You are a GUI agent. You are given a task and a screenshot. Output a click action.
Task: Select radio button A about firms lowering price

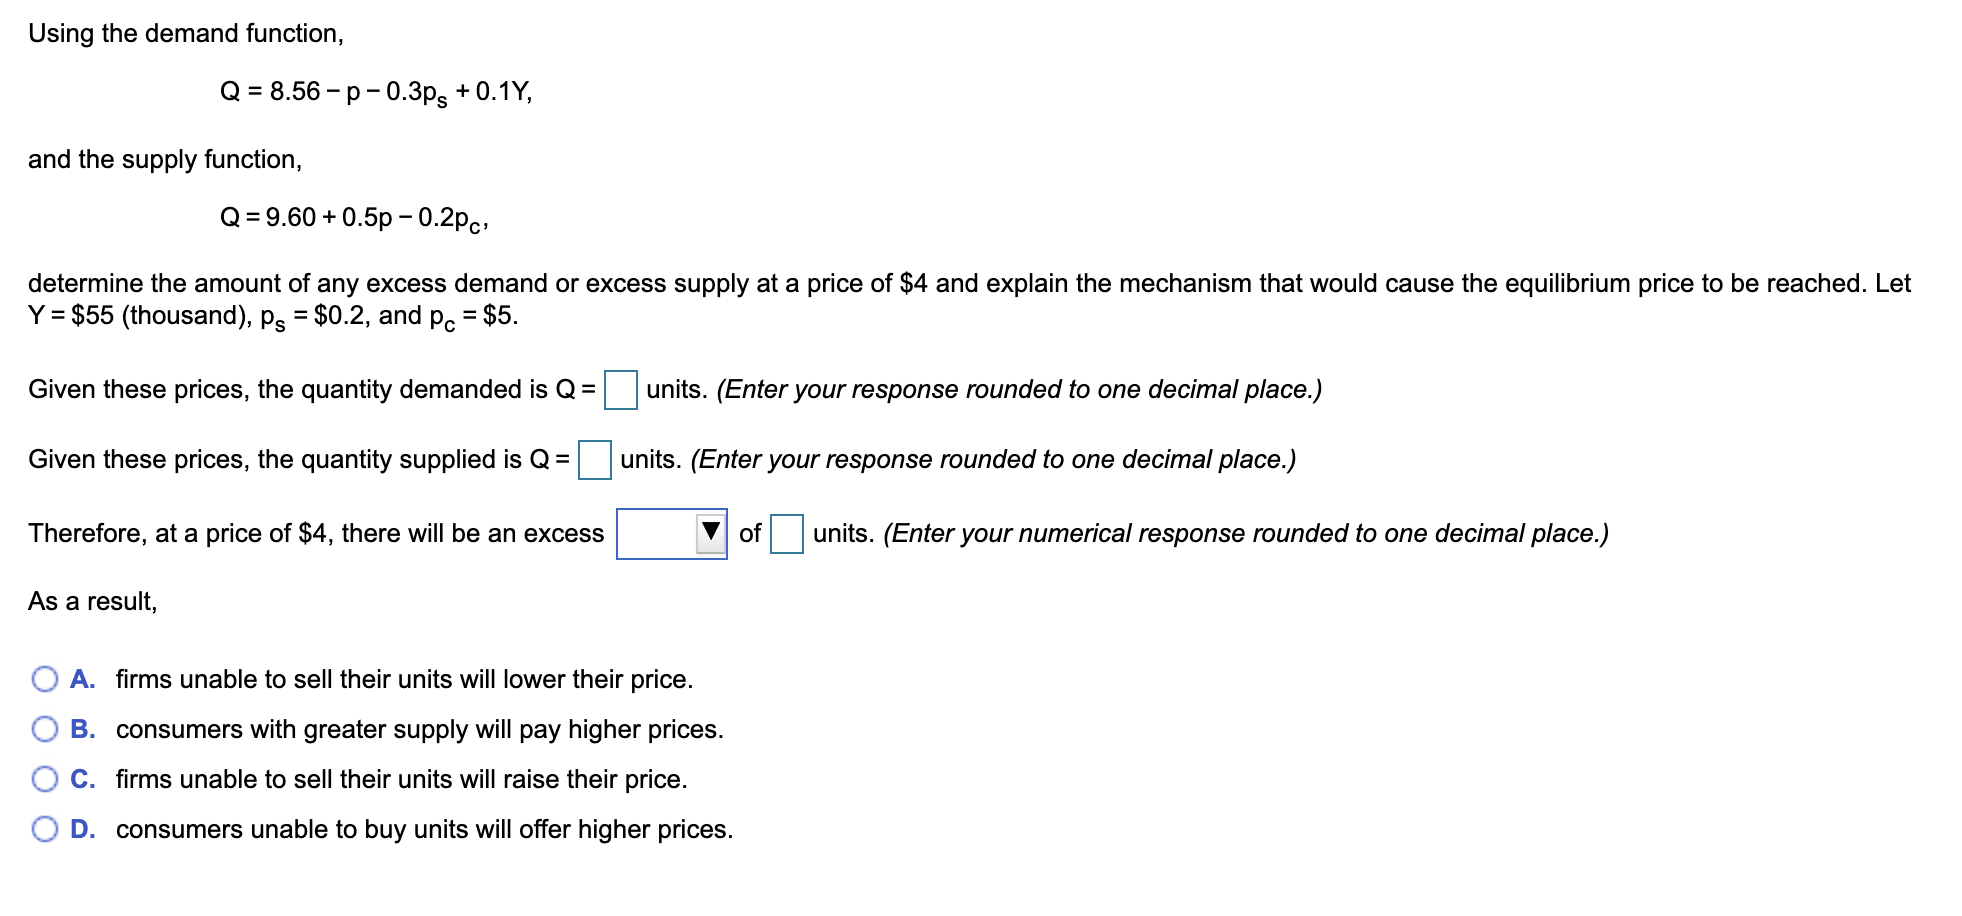tap(44, 679)
